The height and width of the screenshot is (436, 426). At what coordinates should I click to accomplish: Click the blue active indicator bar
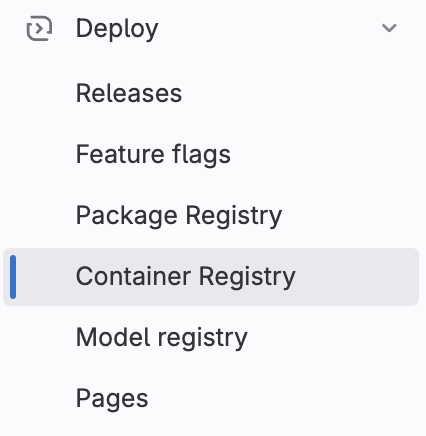pyautogui.click(x=13, y=277)
